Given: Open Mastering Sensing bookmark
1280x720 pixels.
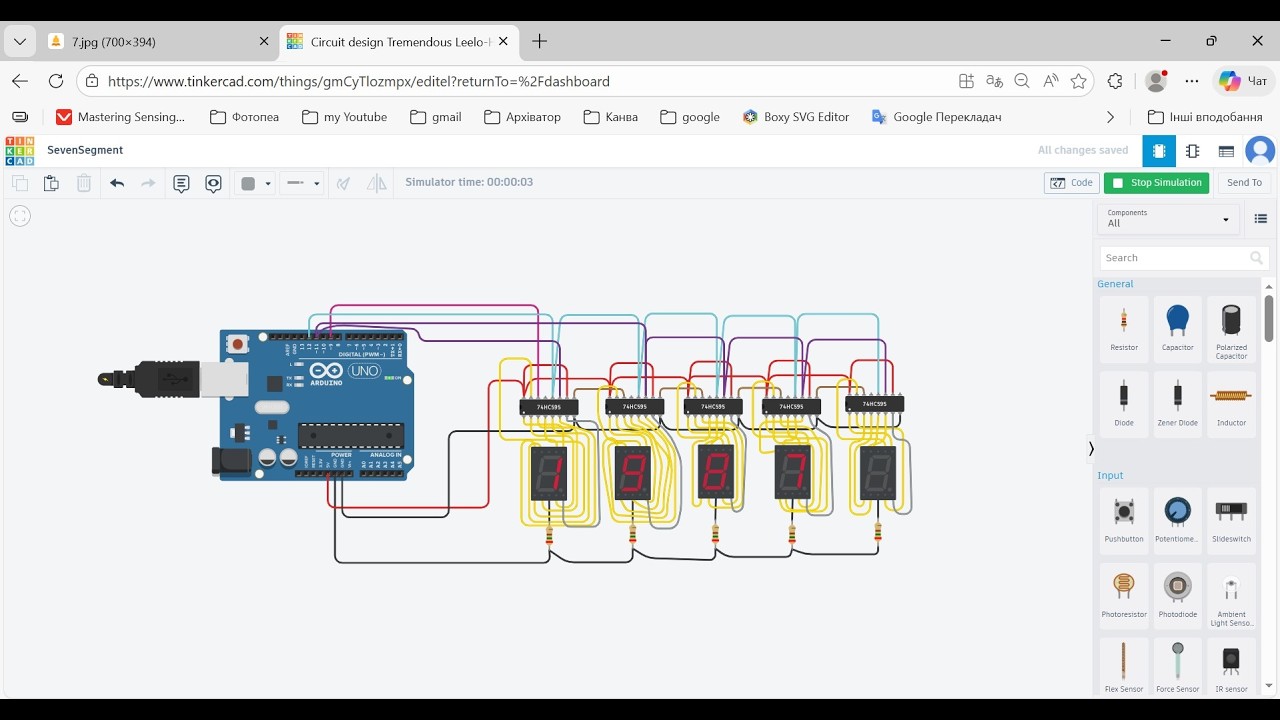Looking at the screenshot, I should (x=121, y=117).
